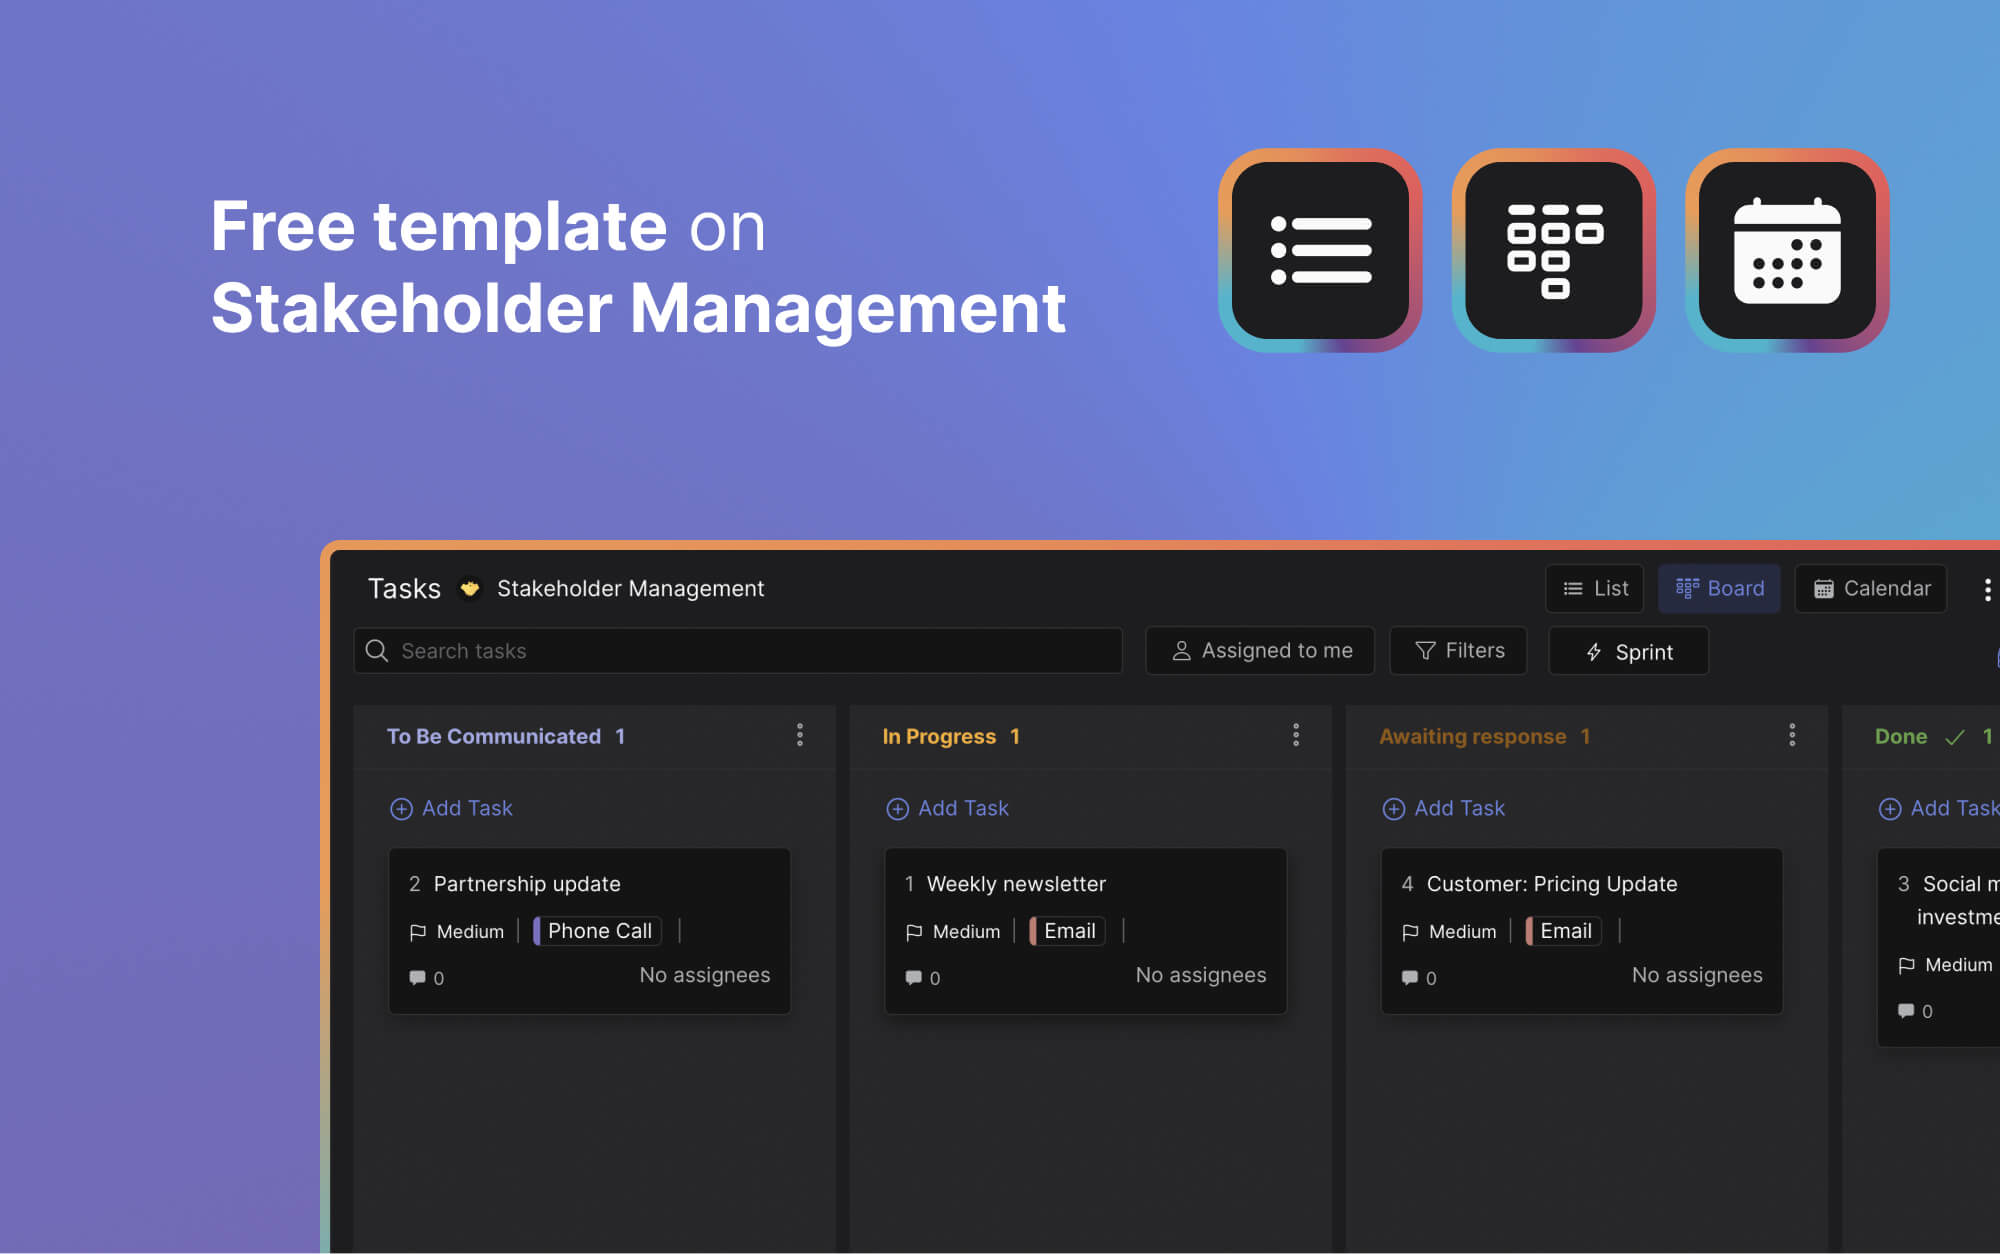Add a task to the In Progress column

(x=946, y=808)
